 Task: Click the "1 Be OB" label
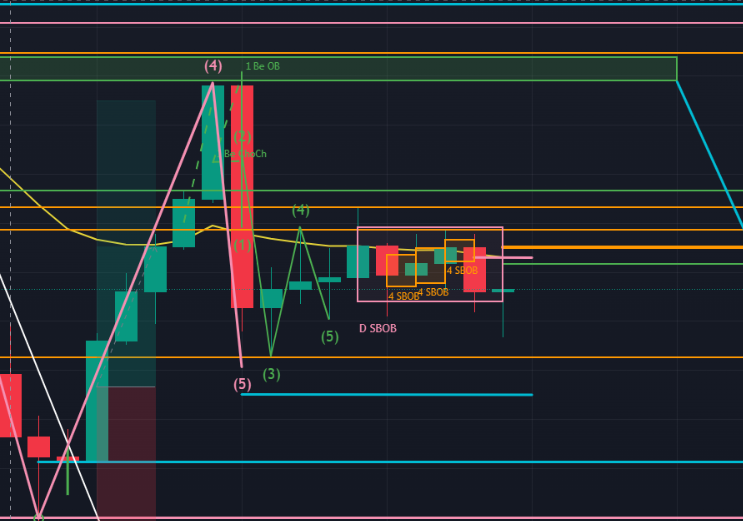coord(262,66)
